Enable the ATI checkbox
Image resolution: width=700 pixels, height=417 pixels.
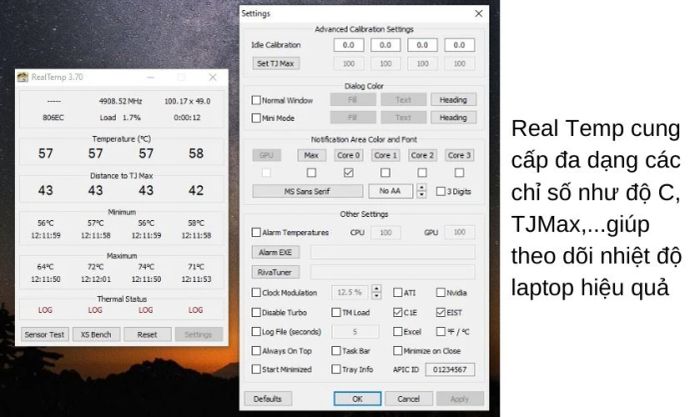coord(397,292)
